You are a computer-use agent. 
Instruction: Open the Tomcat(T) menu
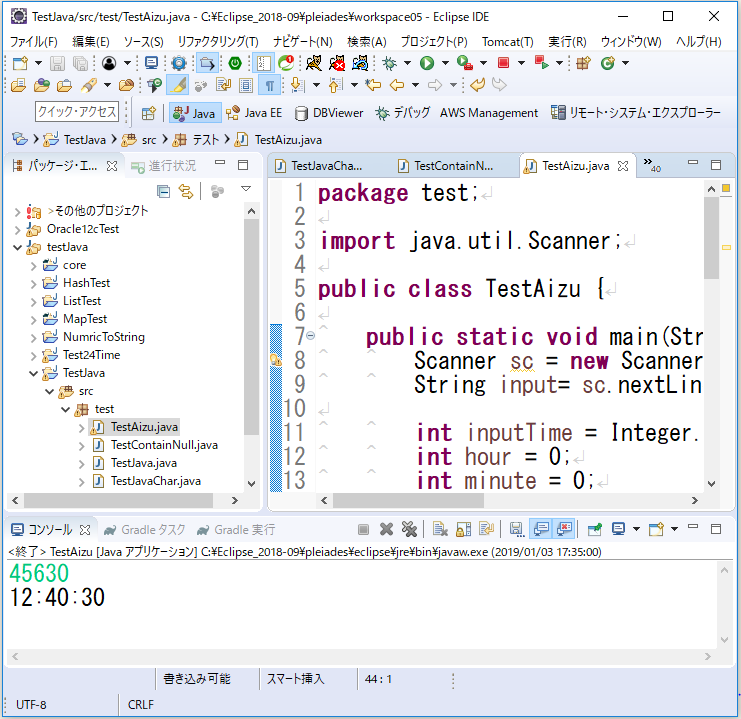click(508, 42)
